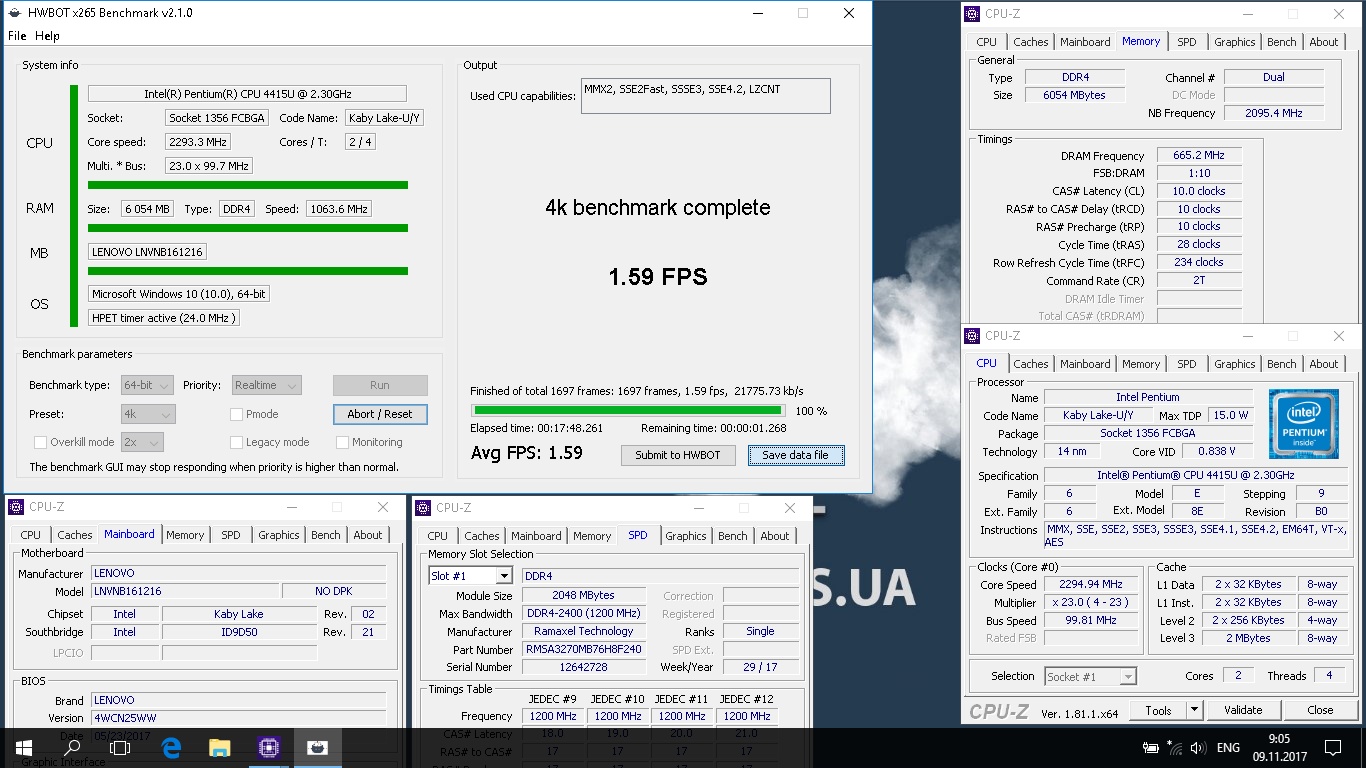Submit the score to HWBOT
This screenshot has height=768, width=1366.
pyautogui.click(x=678, y=455)
